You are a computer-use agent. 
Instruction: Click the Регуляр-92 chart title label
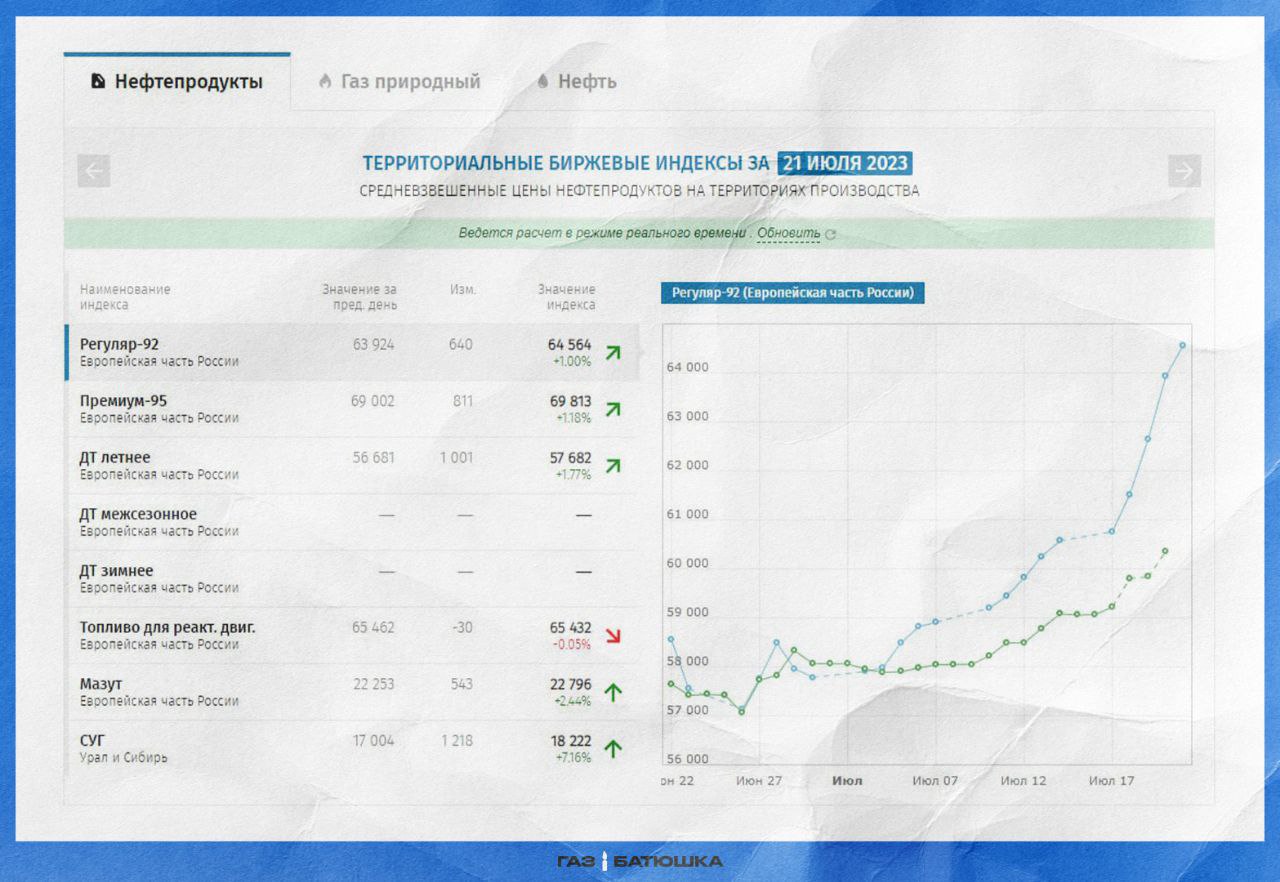pos(792,293)
